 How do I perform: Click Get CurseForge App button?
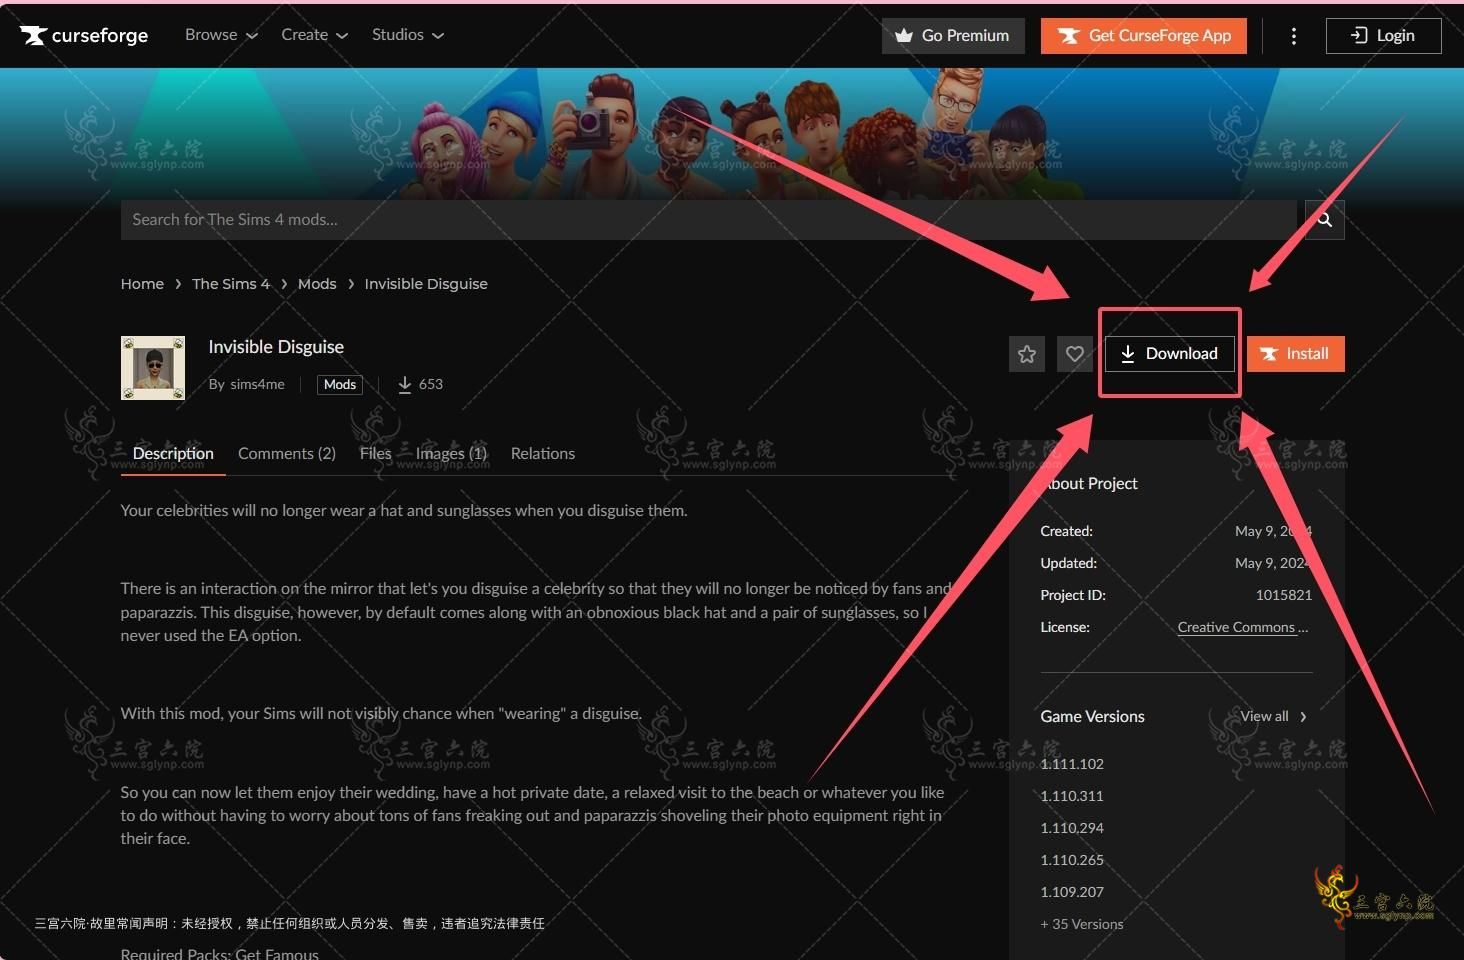pos(1144,36)
